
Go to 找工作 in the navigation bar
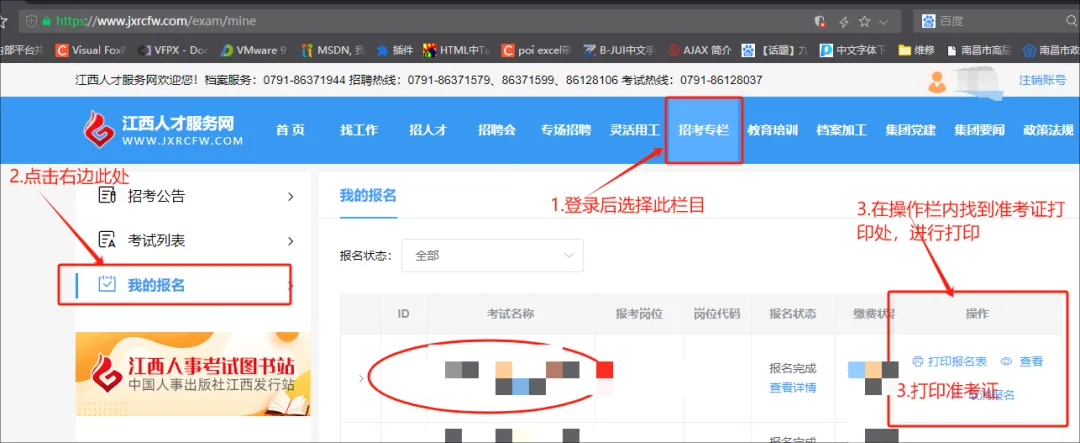point(359,130)
